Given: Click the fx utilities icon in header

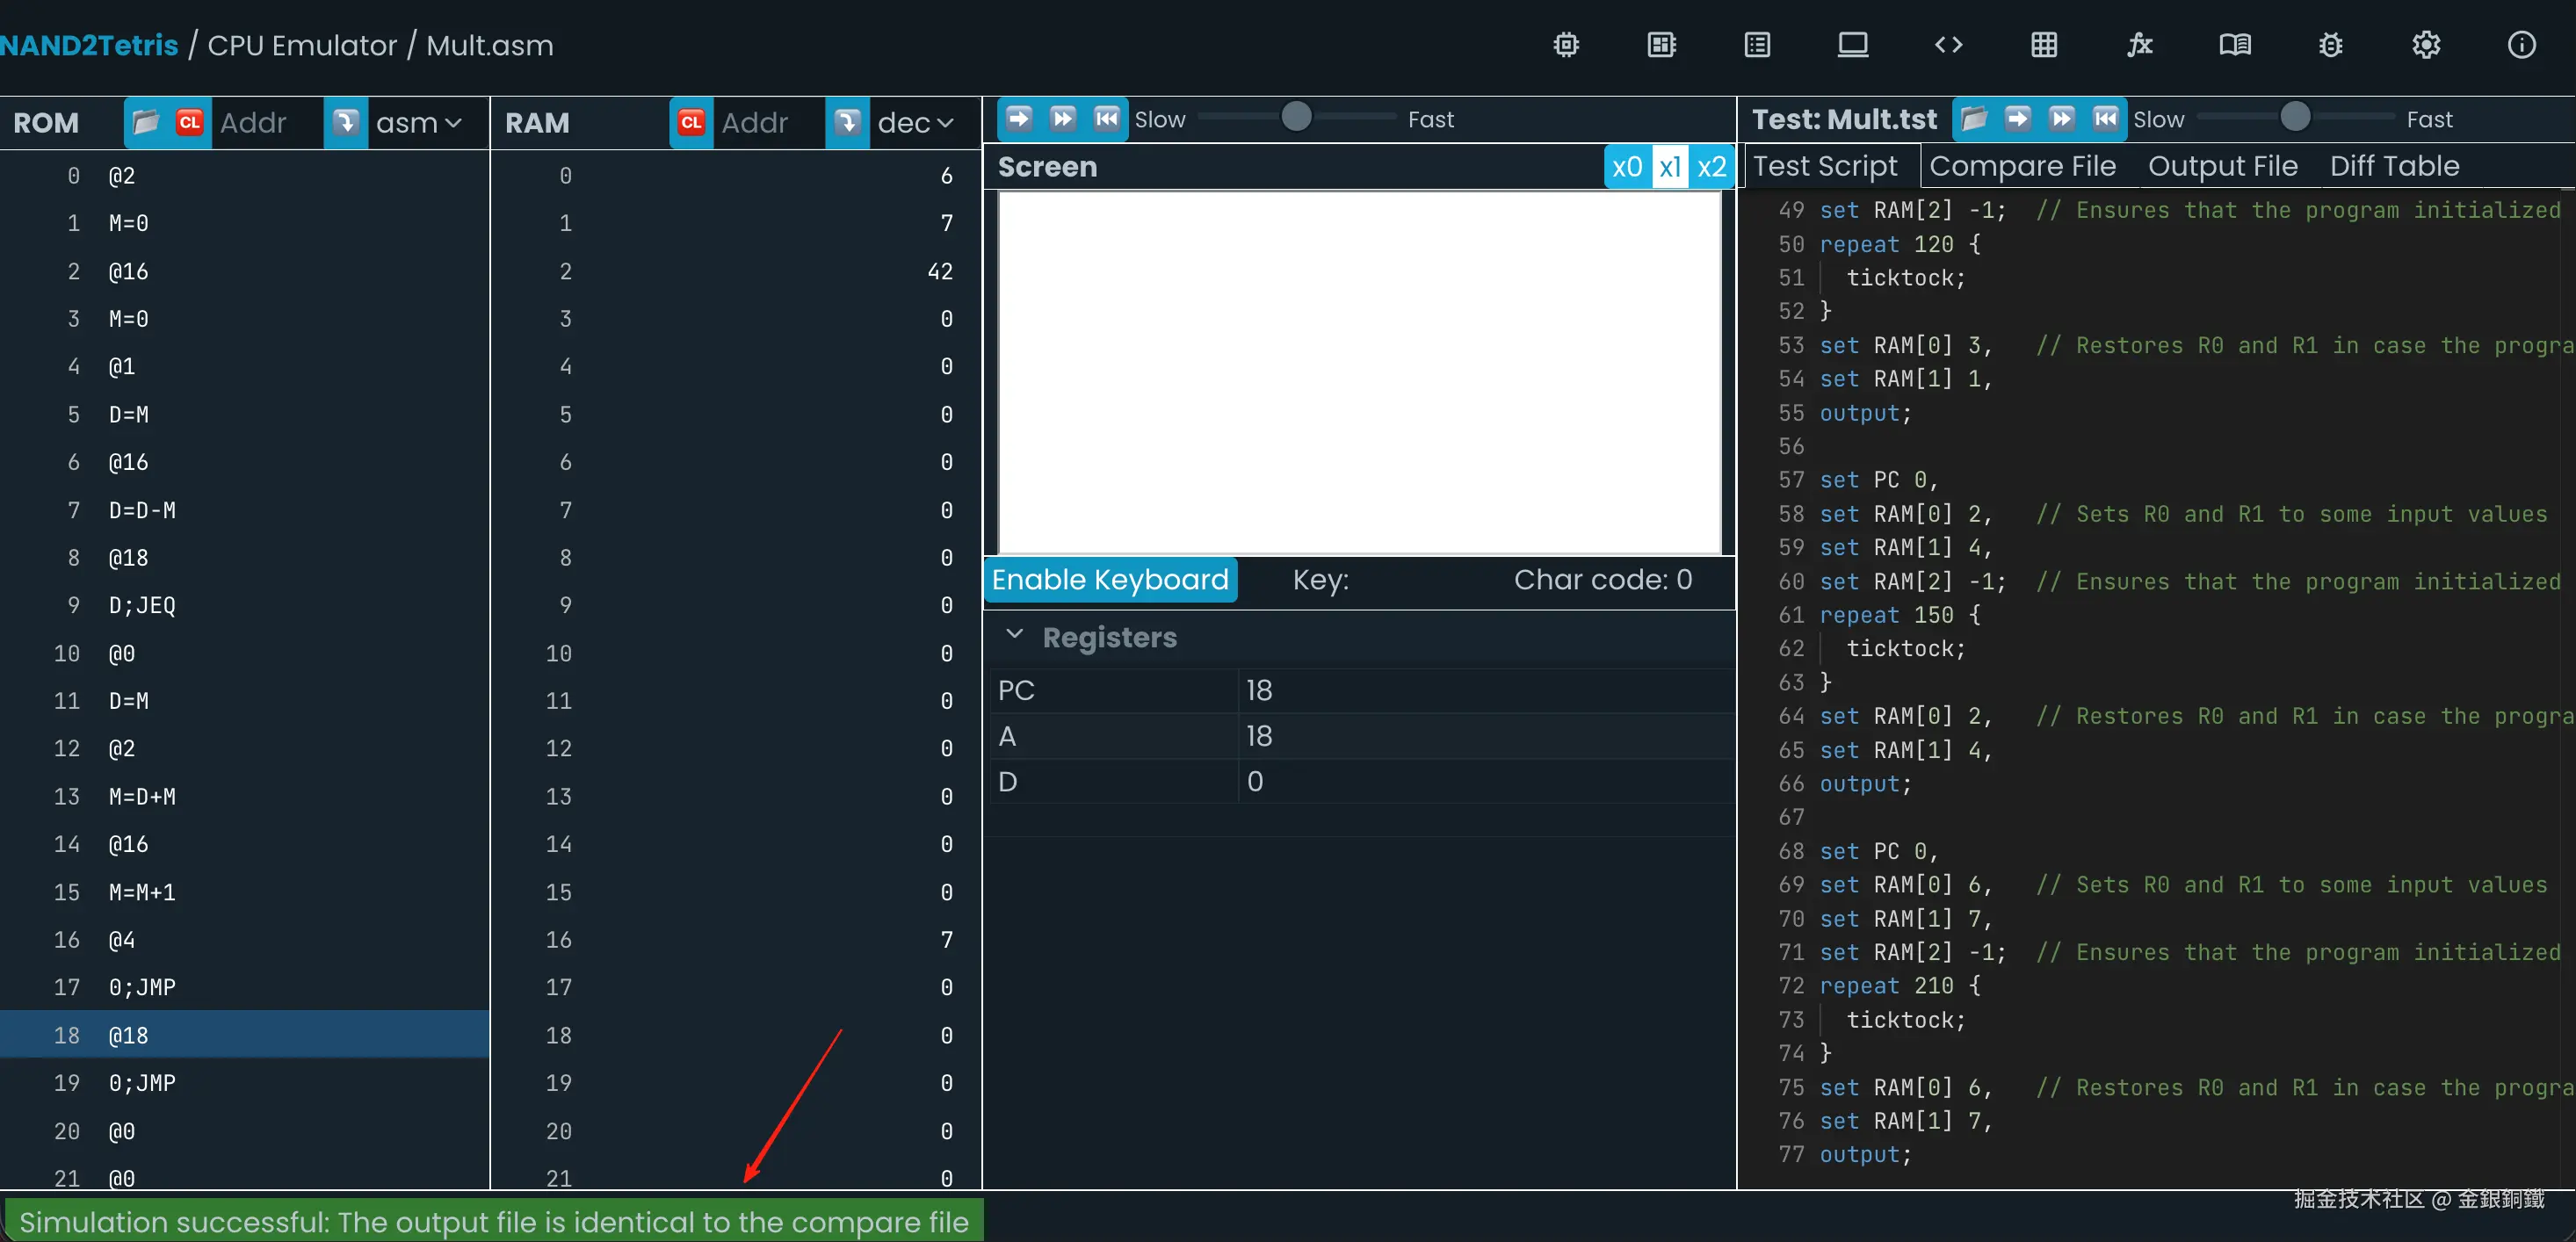Looking at the screenshot, I should 2139,45.
